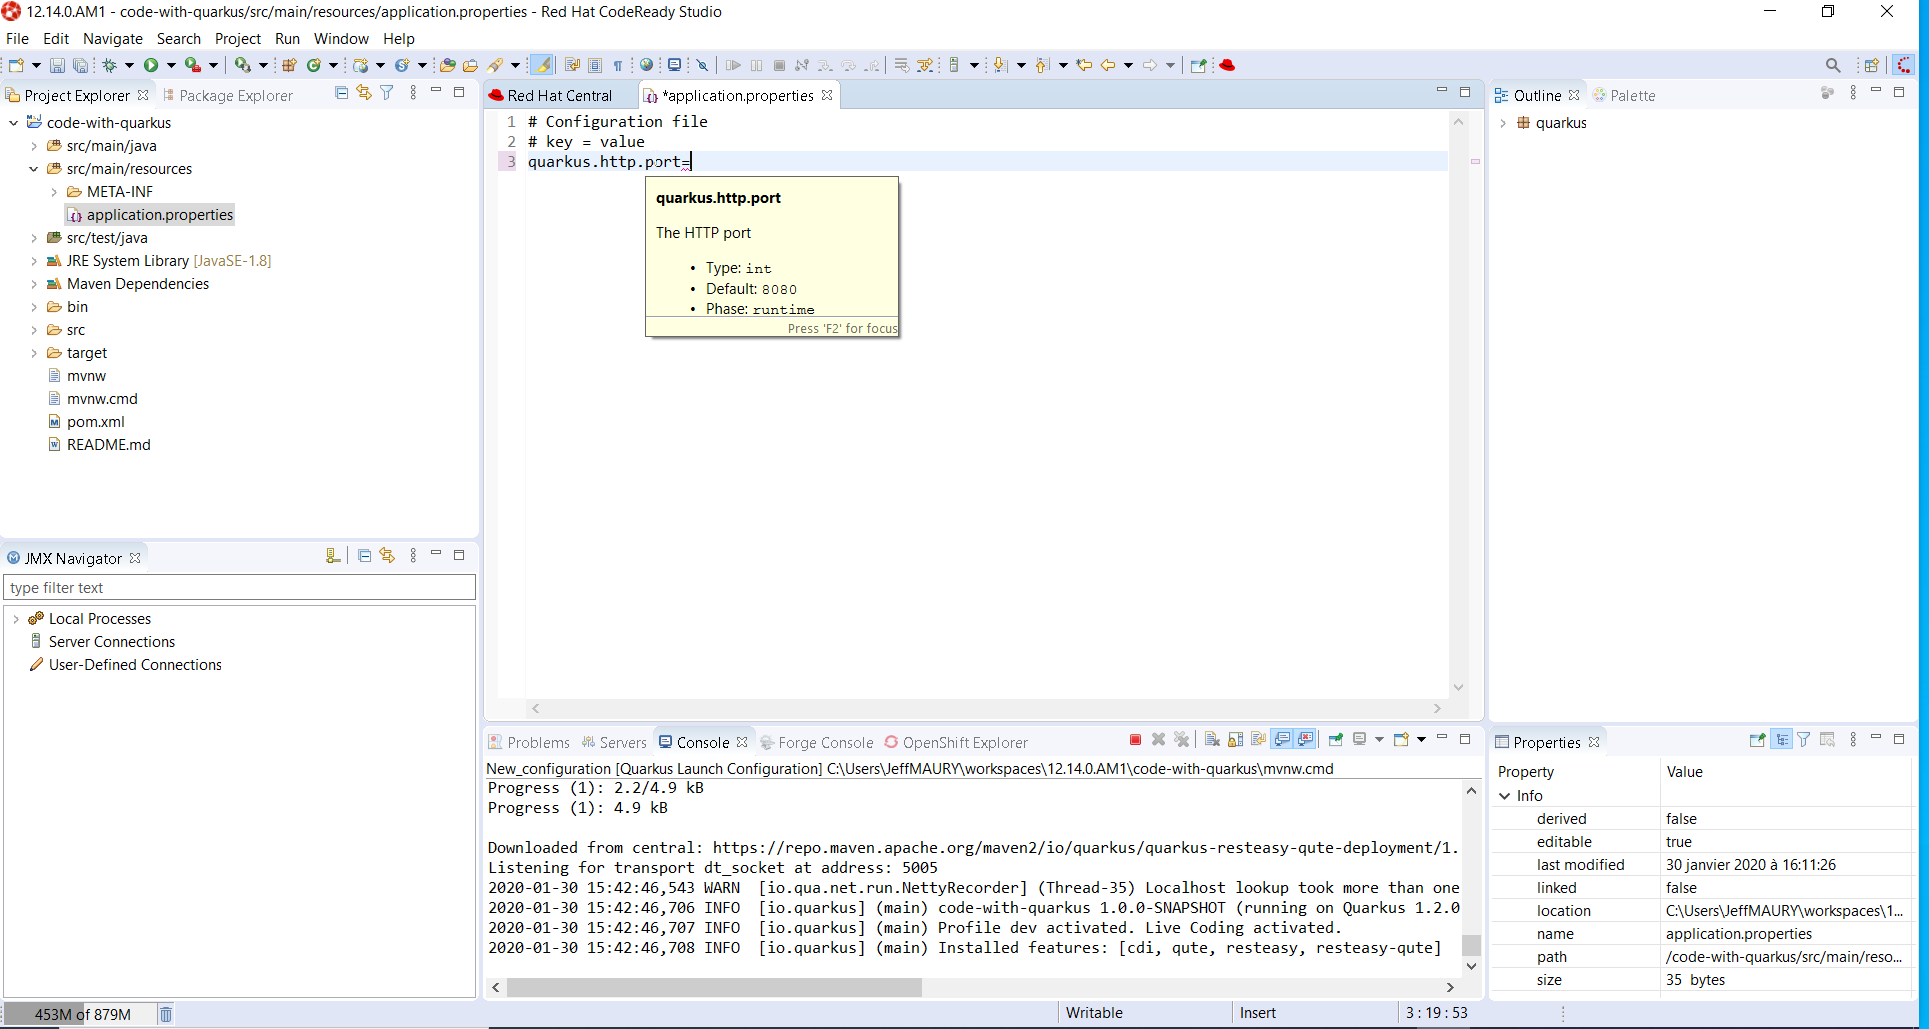The height and width of the screenshot is (1029, 1929).
Task: Click the Red Hat Central hat toolbar icon
Action: pyautogui.click(x=1228, y=65)
